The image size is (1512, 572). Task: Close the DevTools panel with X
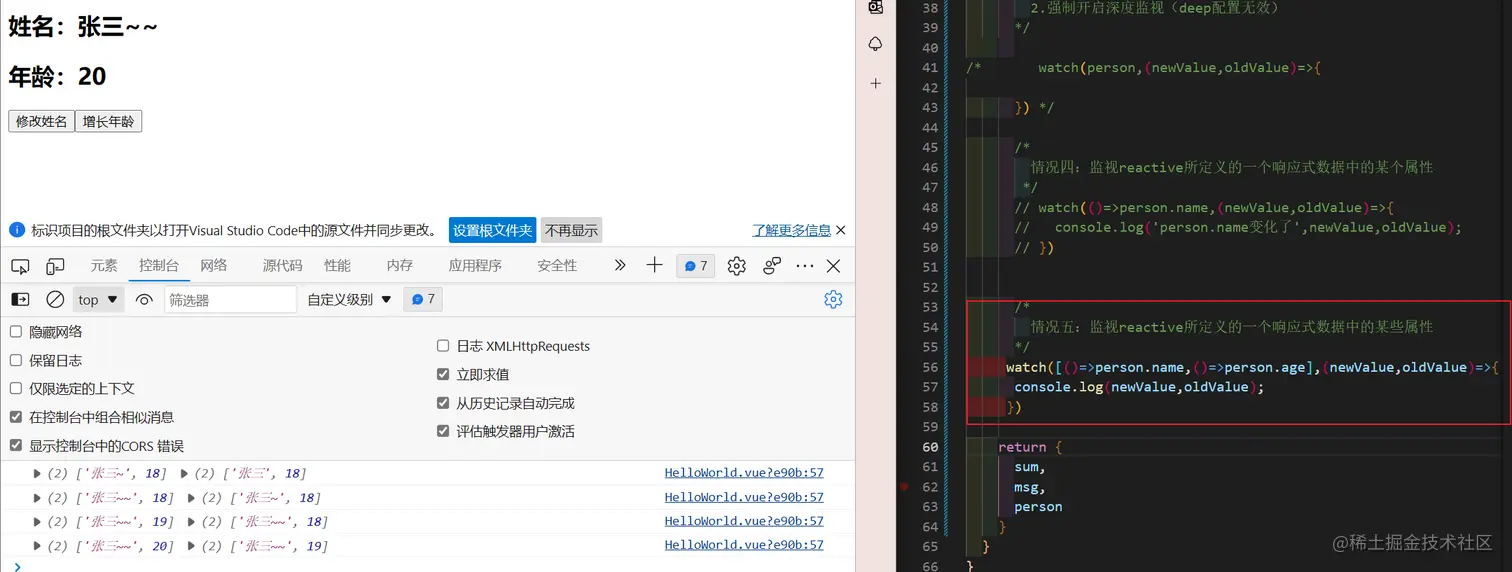[x=833, y=266]
